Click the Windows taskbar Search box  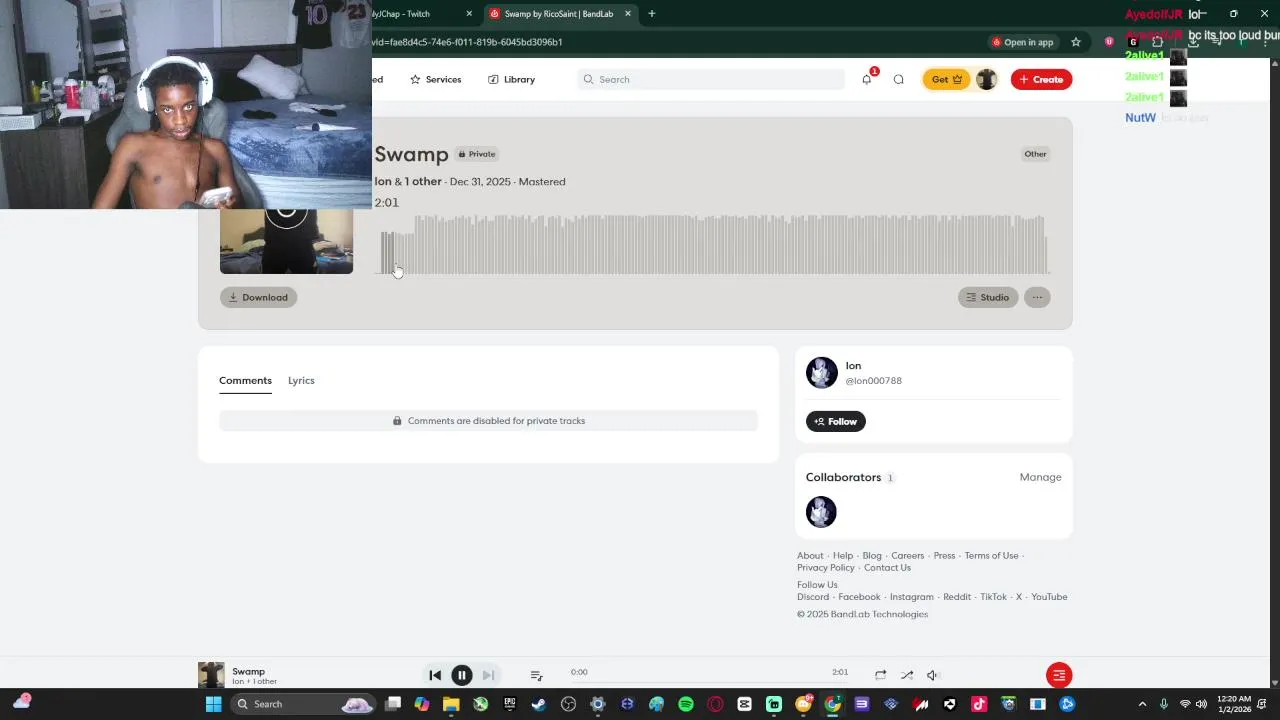coord(304,704)
